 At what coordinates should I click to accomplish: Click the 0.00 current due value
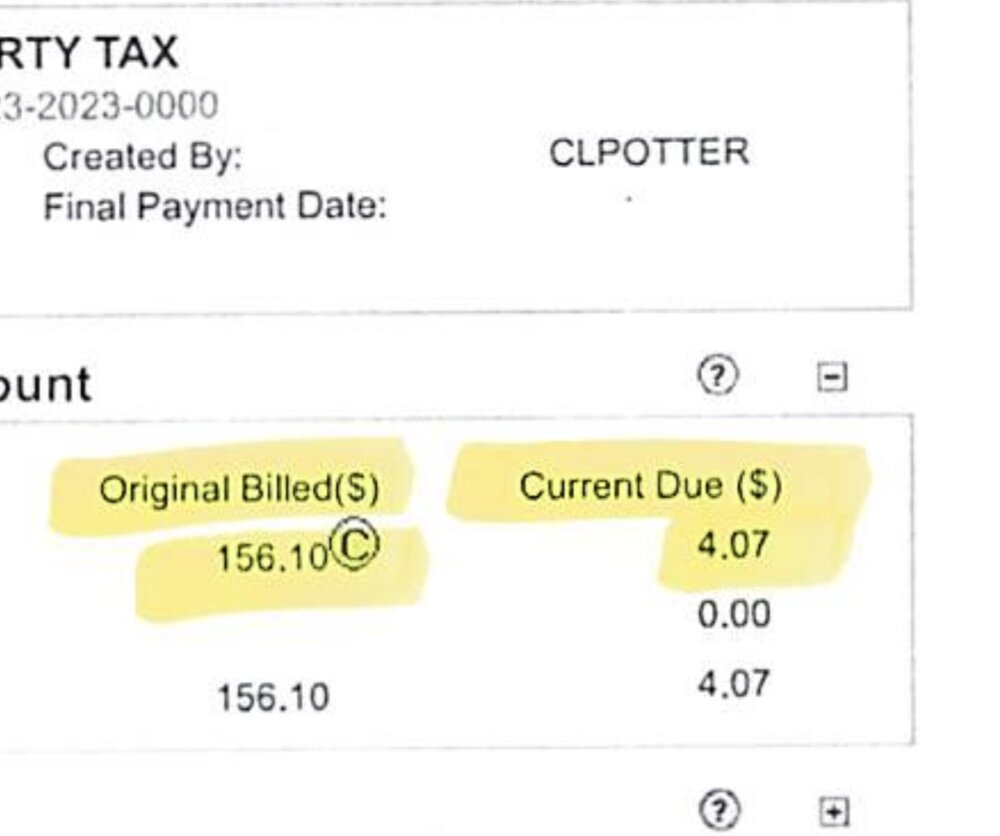click(x=734, y=613)
